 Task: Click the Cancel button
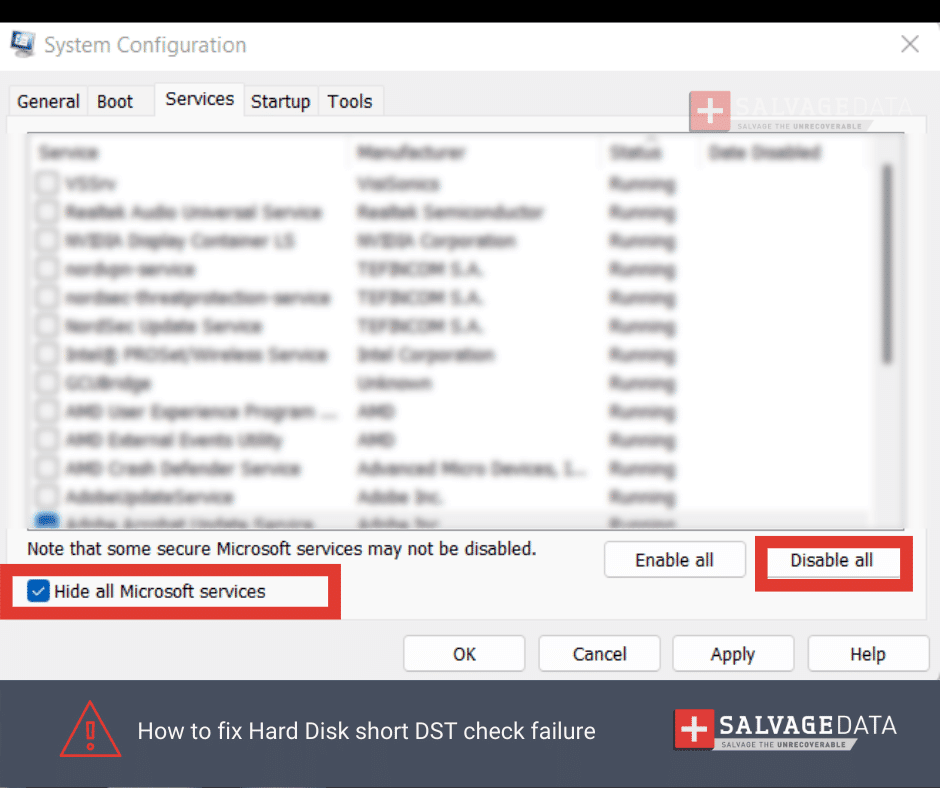[x=599, y=654]
